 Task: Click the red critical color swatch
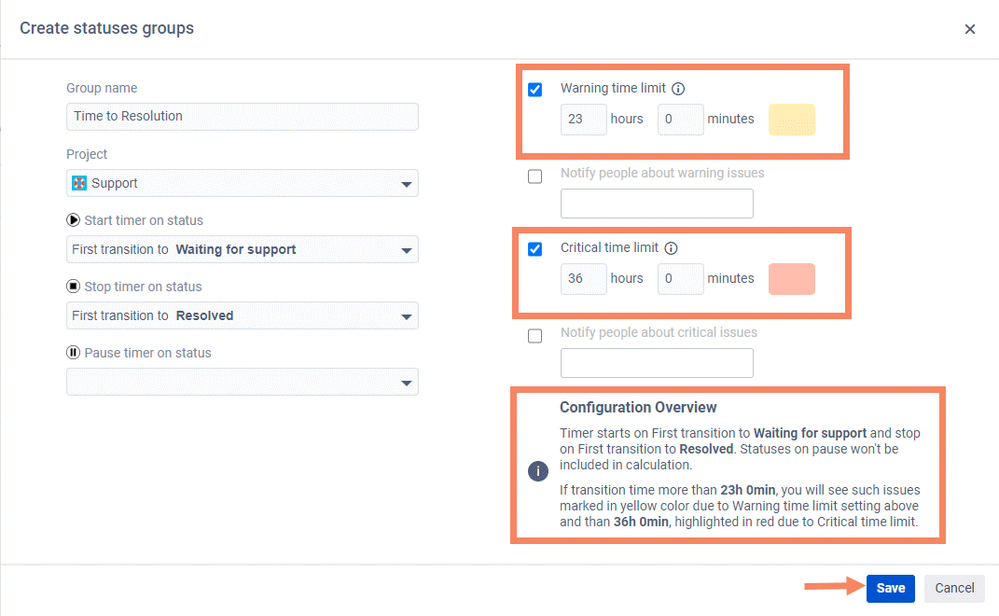[791, 279]
